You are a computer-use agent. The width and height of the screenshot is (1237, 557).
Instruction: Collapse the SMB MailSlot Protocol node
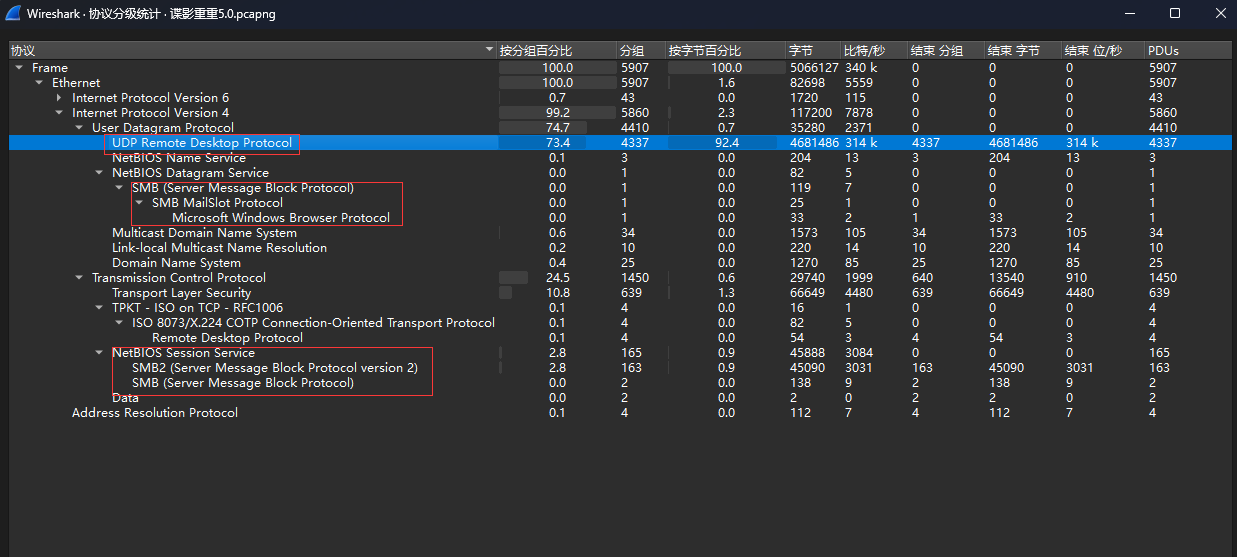pyautogui.click(x=139, y=203)
